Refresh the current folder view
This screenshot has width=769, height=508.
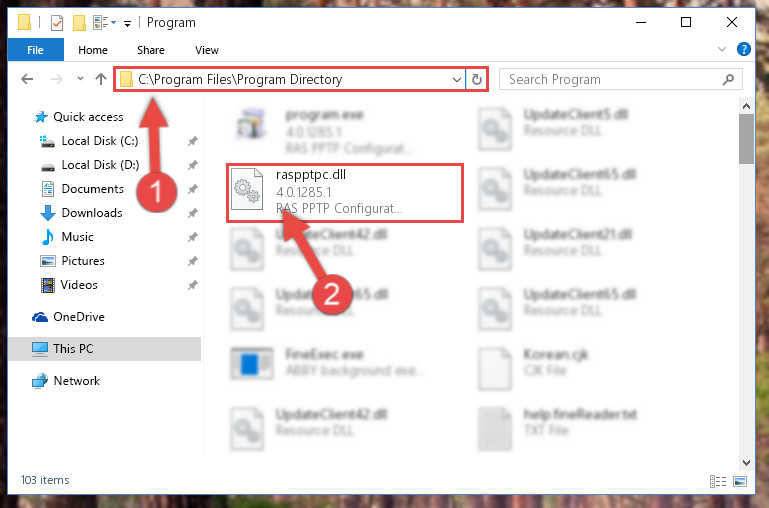pyautogui.click(x=477, y=79)
